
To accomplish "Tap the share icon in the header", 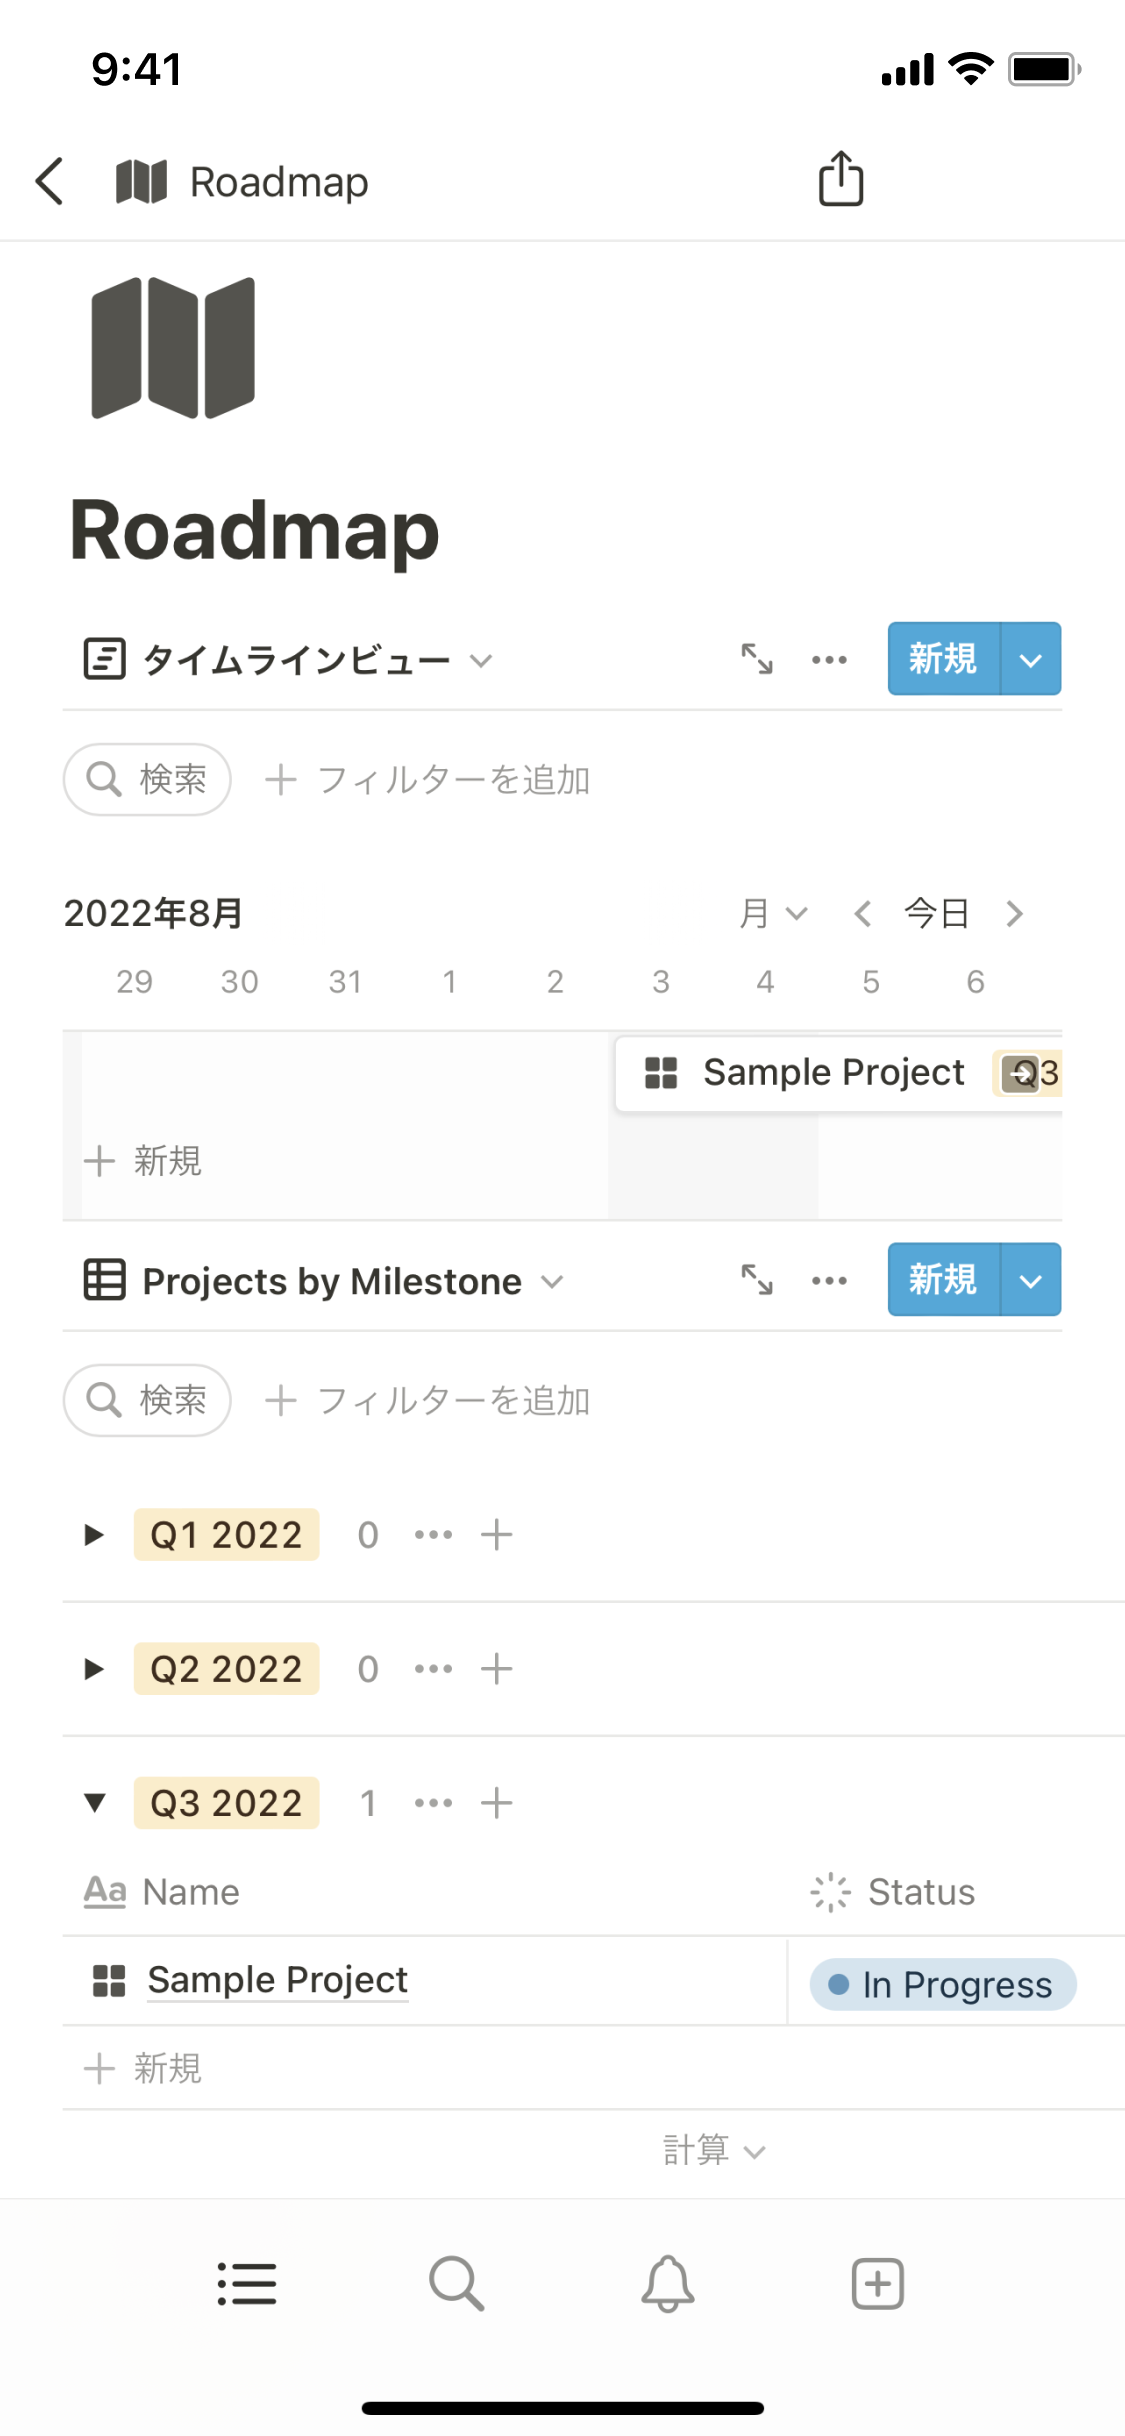I will tap(841, 179).
